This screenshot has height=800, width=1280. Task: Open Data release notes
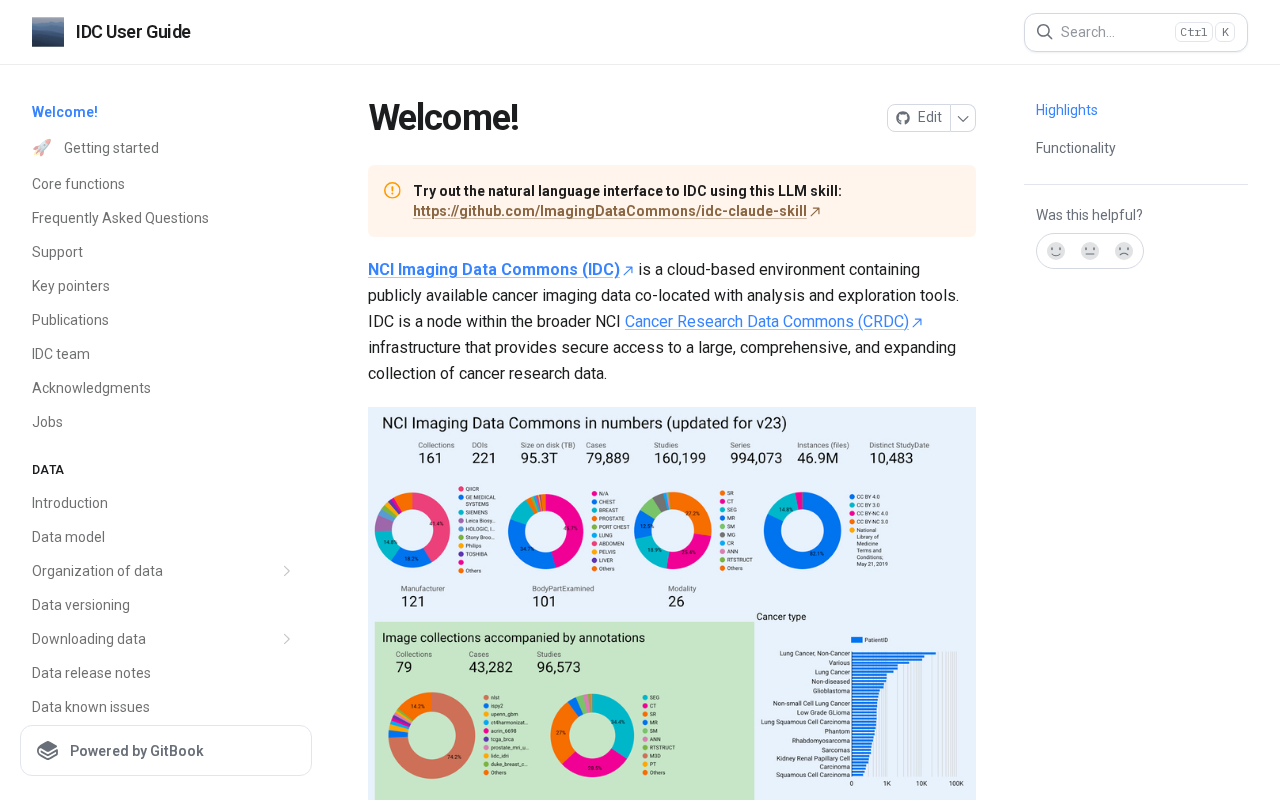click(91, 673)
